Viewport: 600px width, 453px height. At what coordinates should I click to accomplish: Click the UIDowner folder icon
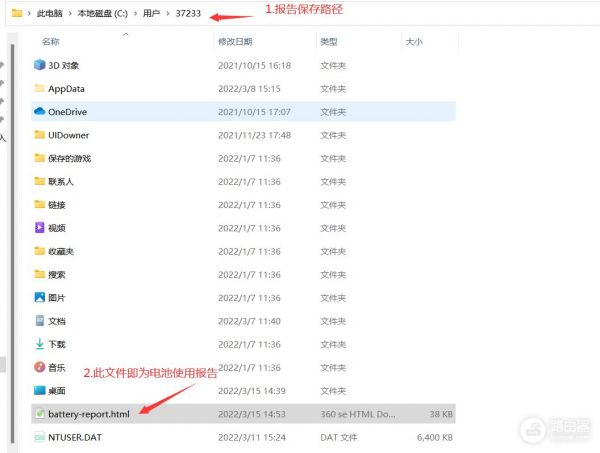(x=39, y=134)
